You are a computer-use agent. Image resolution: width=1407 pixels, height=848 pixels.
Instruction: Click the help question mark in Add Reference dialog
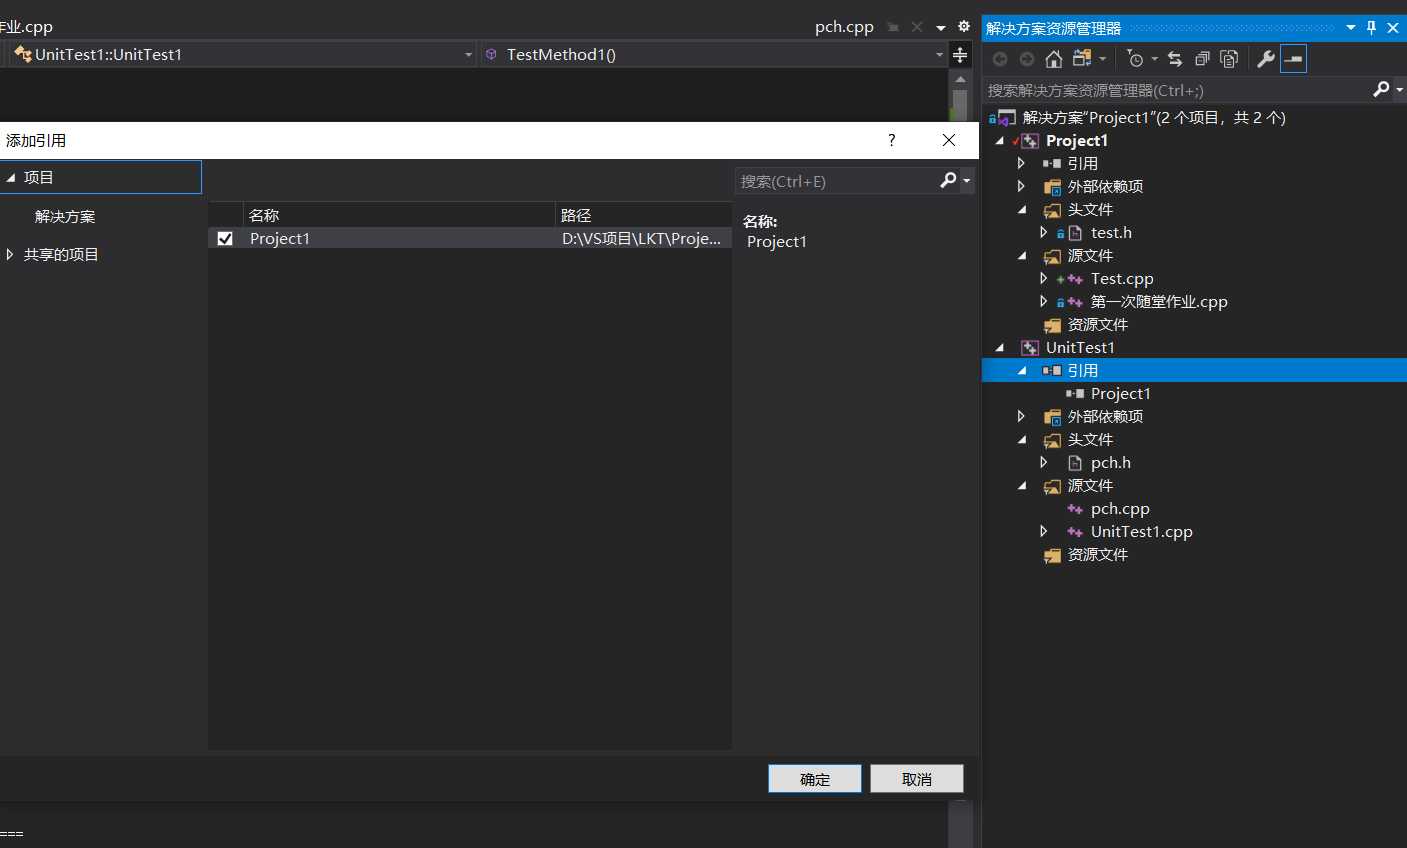pos(892,140)
